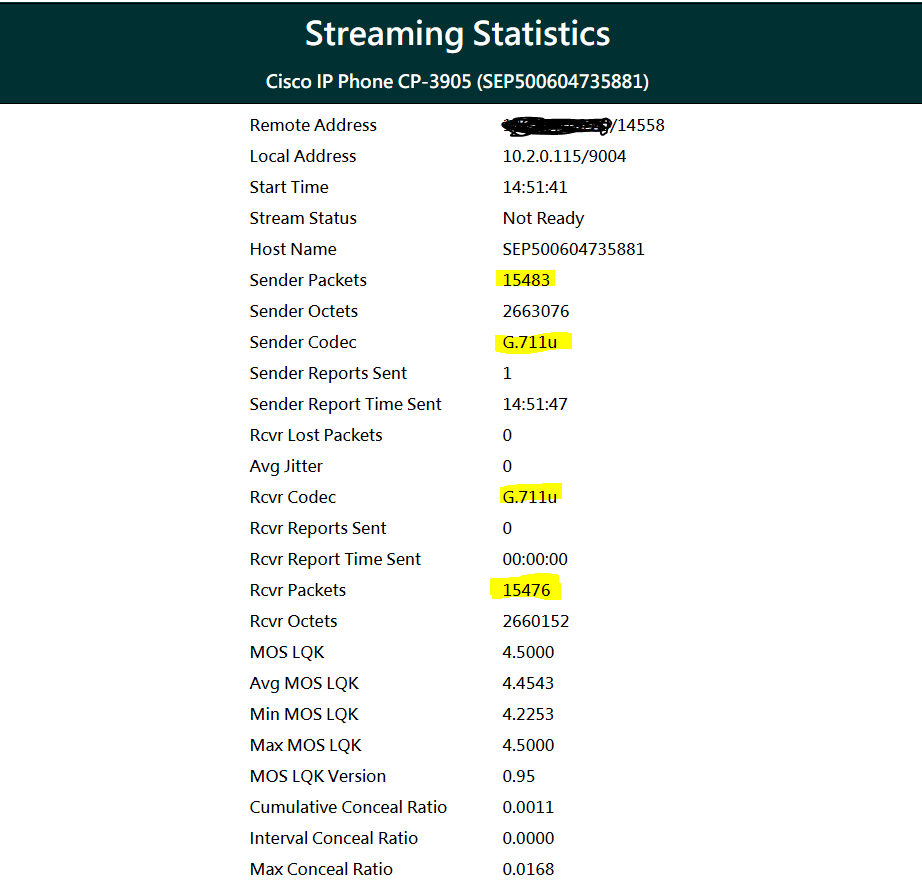Click the 'Sender Packets' label
The image size is (922, 886).
pos(308,280)
